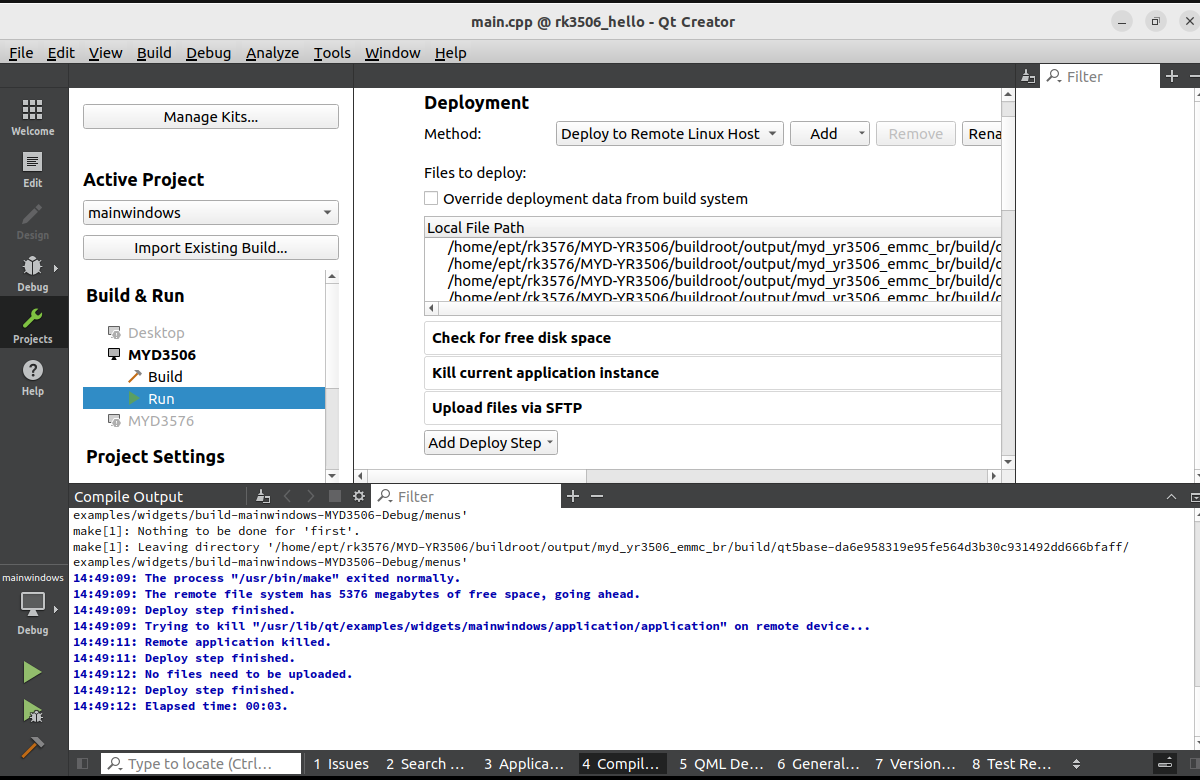1200x780 pixels.
Task: Expand the Check for free disk space step
Action: [x=712, y=338]
